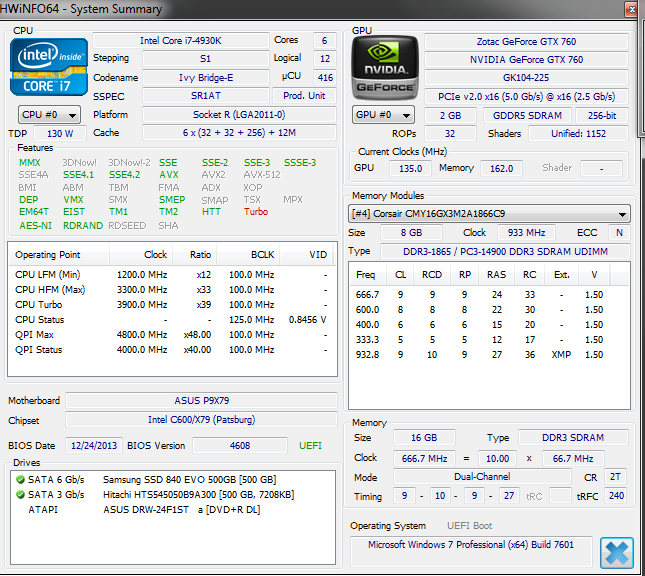This screenshot has width=645, height=576.
Task: Select the CPU LFM (Min) row
Action: 172,275
